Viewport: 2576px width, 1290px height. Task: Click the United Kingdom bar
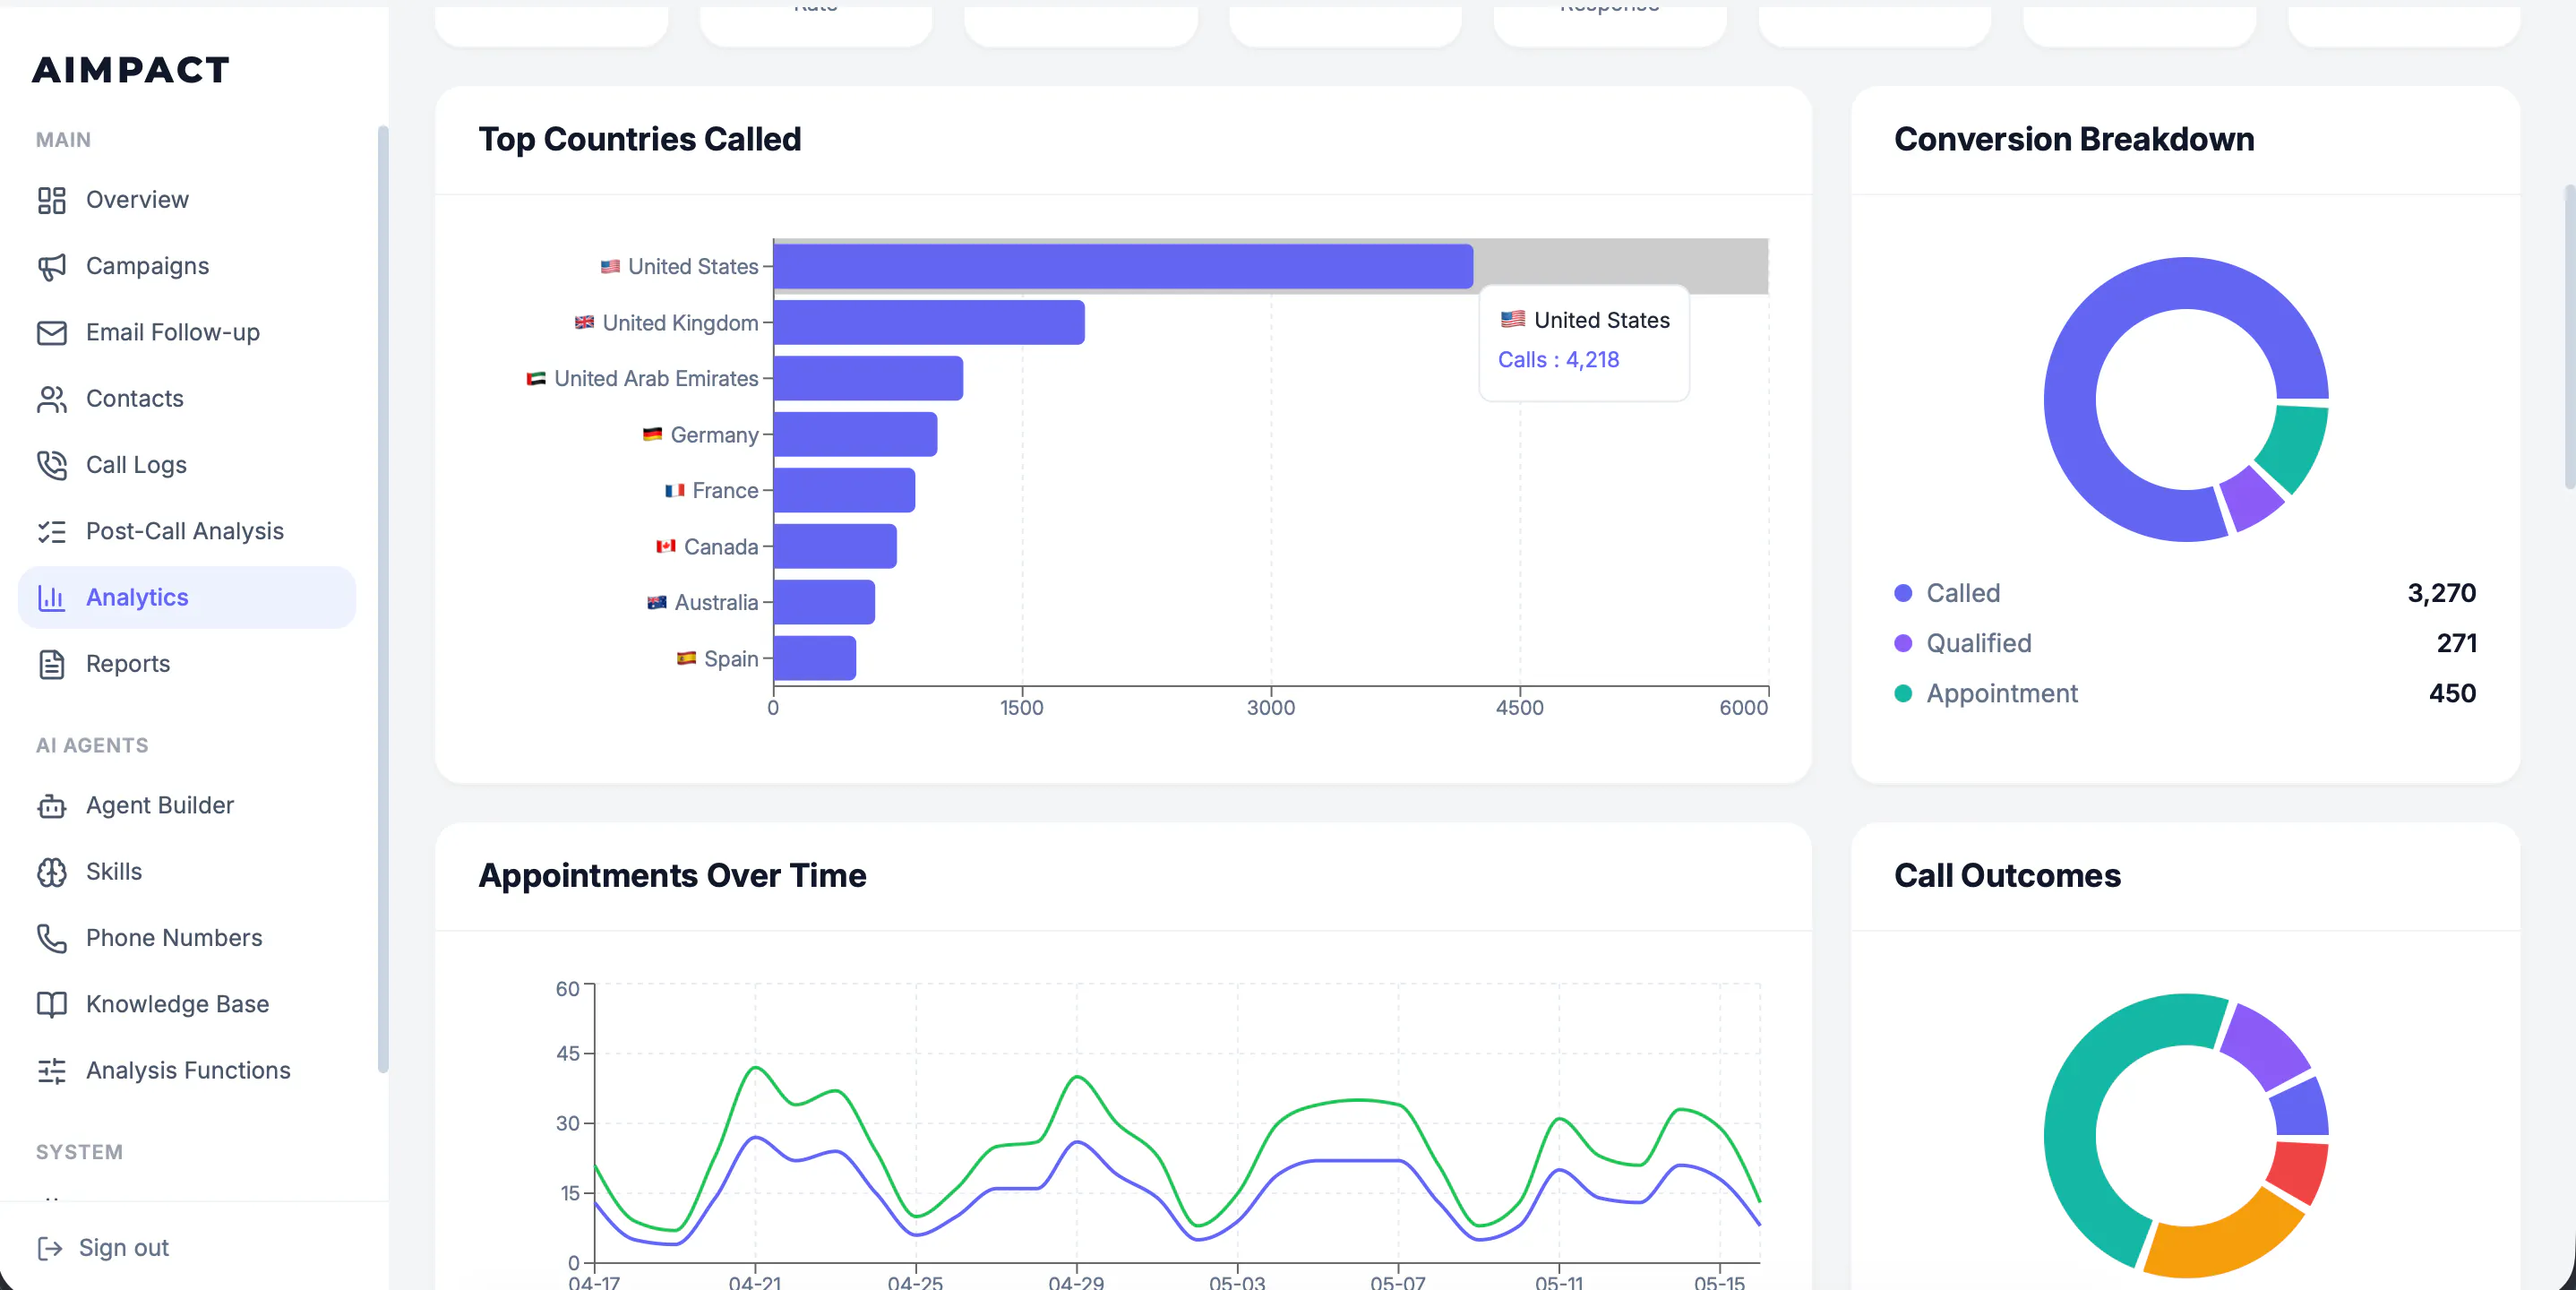[x=929, y=322]
